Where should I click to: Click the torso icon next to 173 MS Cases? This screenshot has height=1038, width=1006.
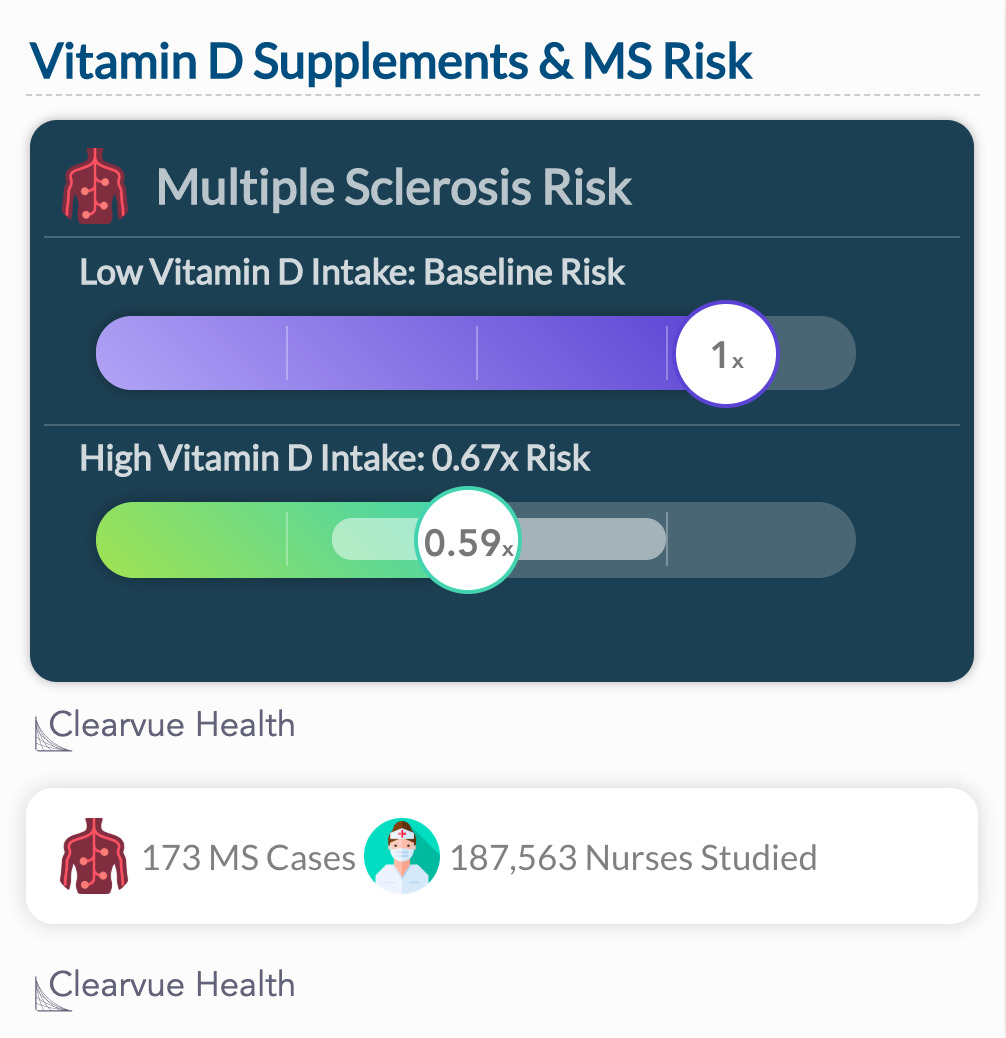pyautogui.click(x=93, y=856)
